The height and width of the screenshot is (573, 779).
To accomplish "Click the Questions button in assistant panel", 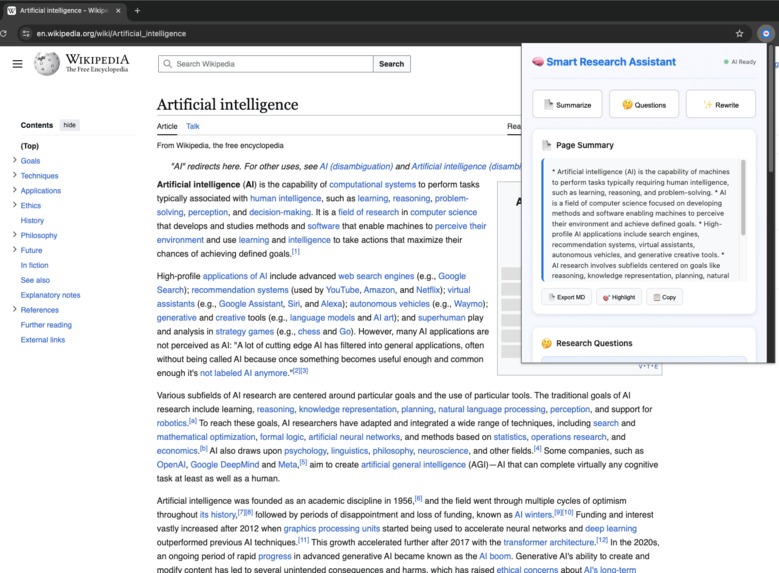I will pyautogui.click(x=644, y=104).
